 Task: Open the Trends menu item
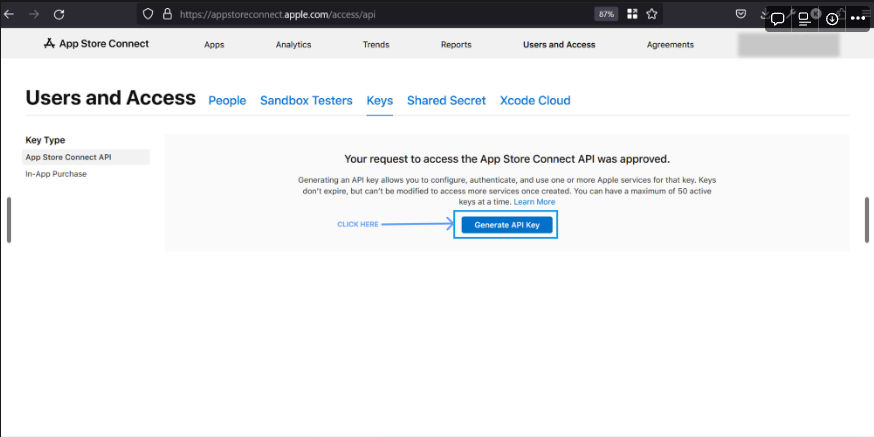(376, 45)
